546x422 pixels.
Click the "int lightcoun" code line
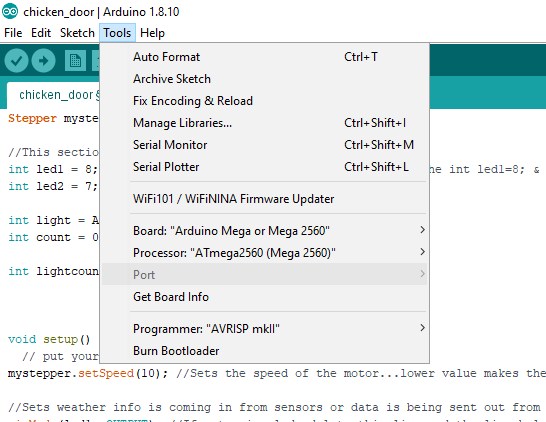coord(53,271)
